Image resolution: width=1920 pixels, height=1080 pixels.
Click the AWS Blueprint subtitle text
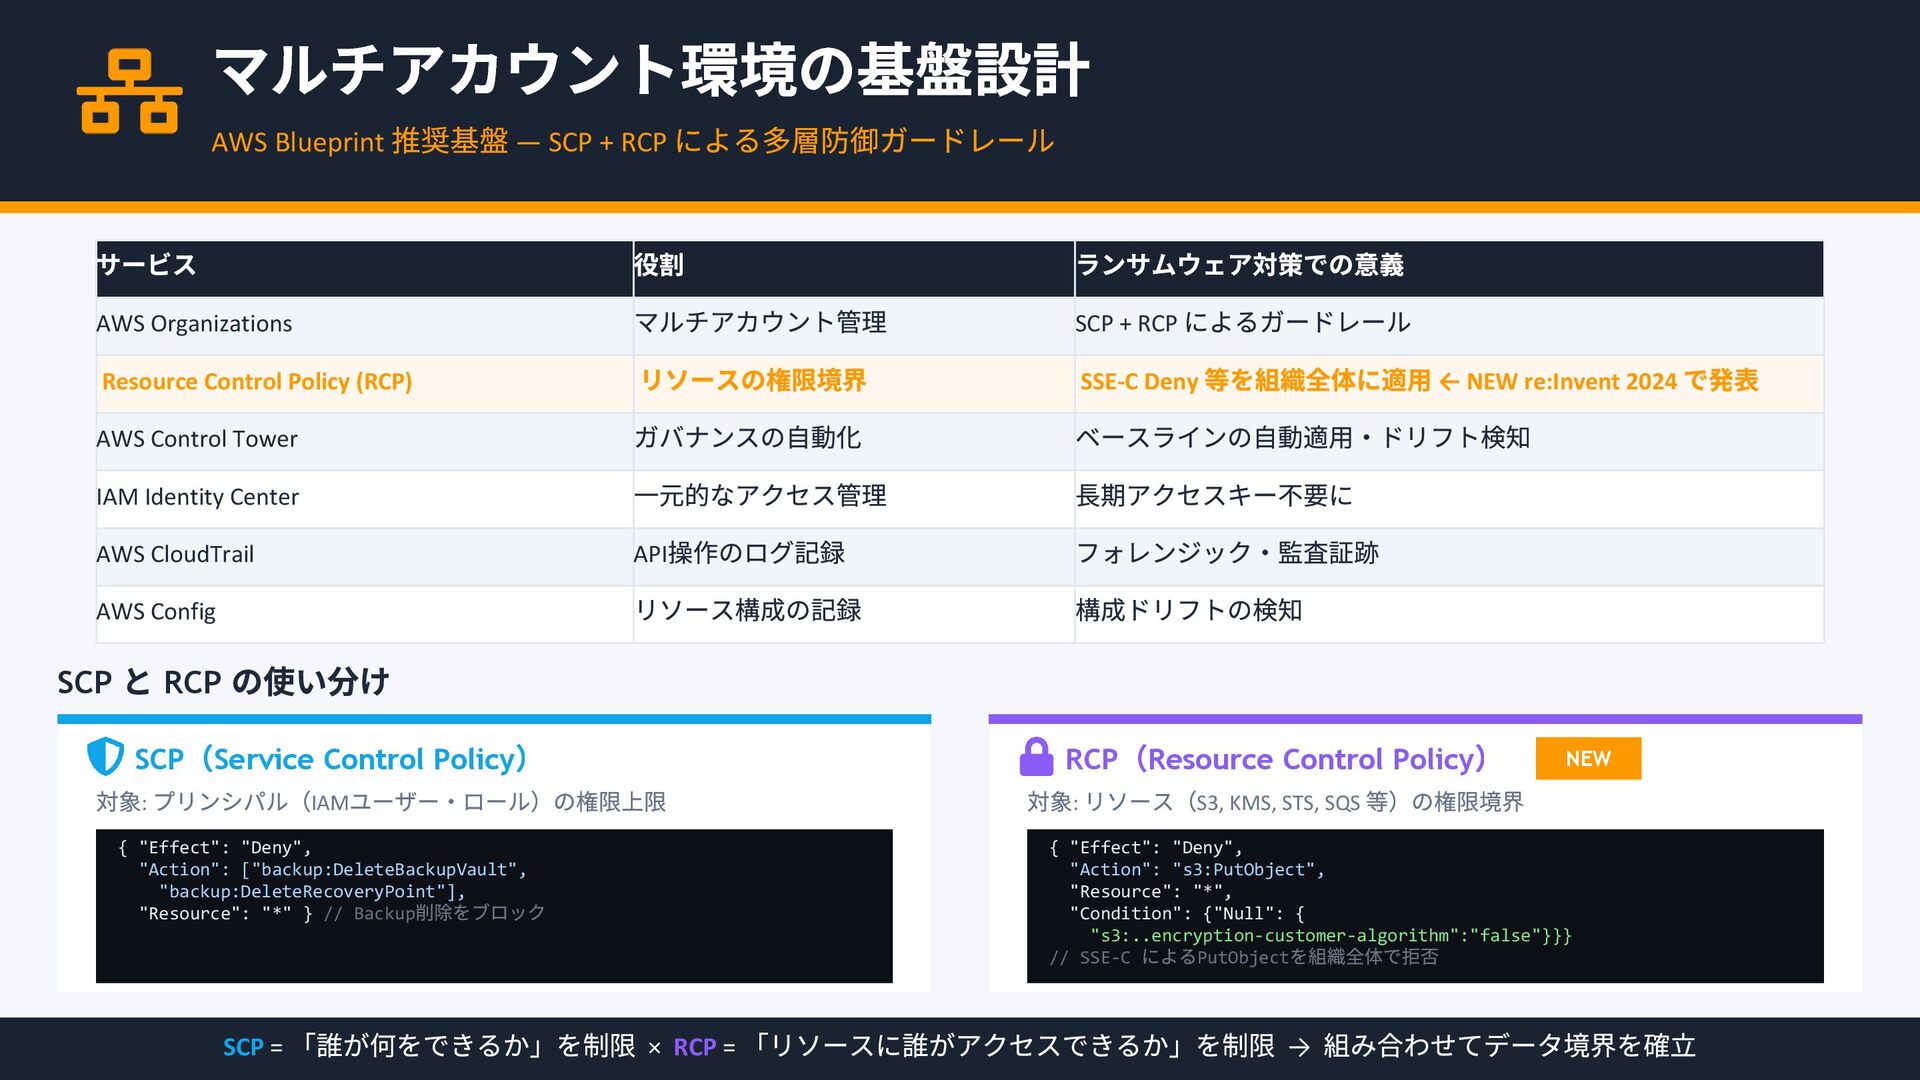tap(632, 141)
